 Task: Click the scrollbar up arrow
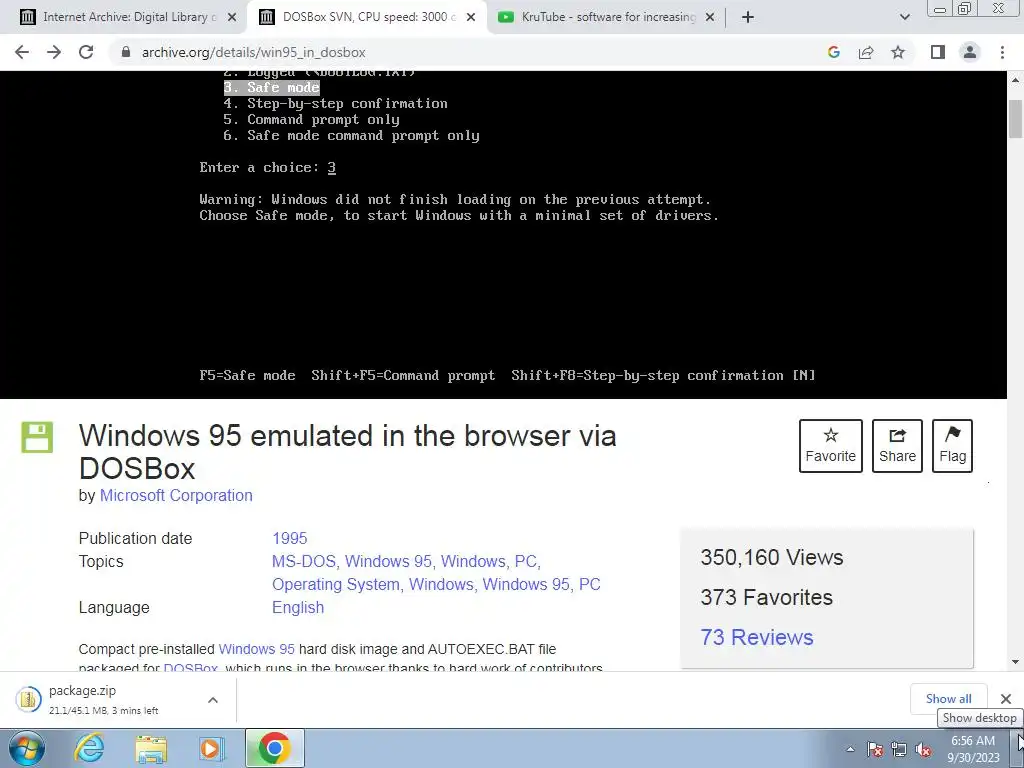(1015, 79)
